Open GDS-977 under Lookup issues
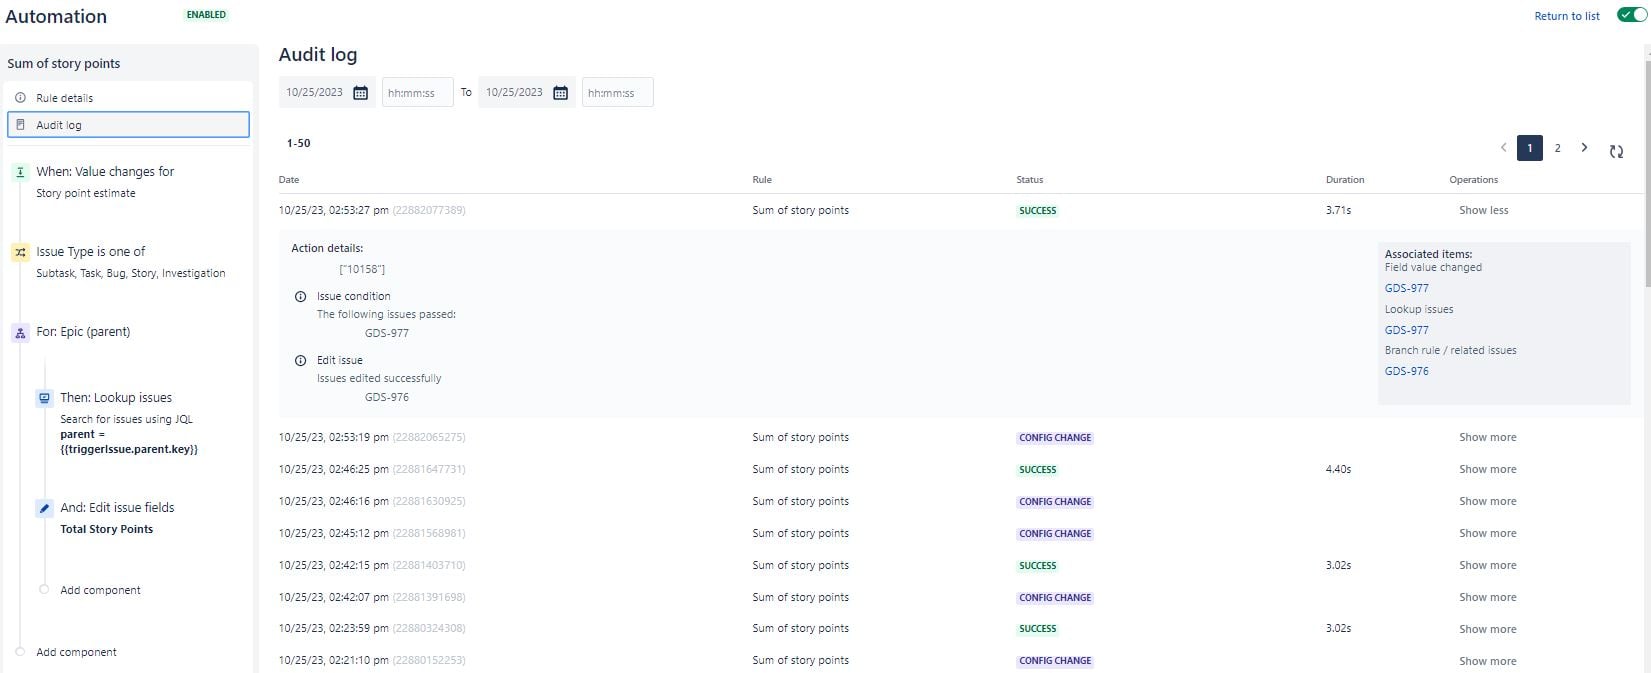Viewport: 1651px width, 673px height. tap(1406, 330)
